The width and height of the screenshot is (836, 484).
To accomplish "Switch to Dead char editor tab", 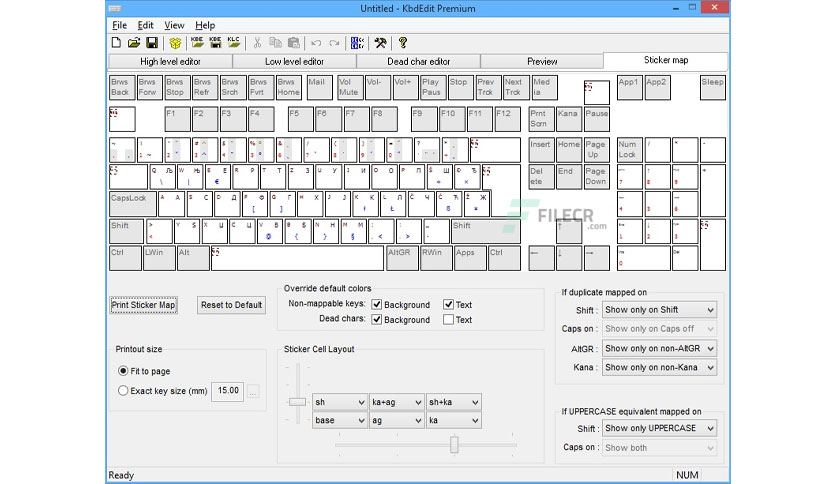I will coord(419,61).
